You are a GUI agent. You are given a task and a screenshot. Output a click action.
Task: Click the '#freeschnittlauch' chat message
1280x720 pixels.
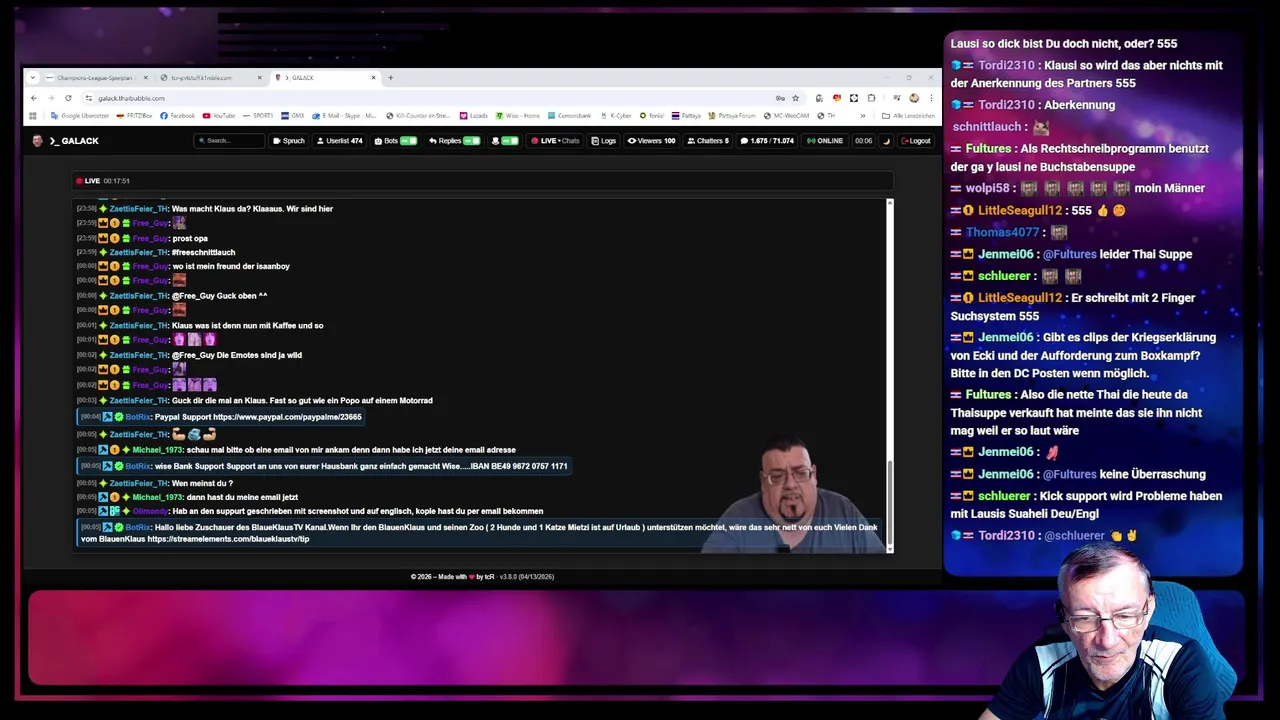pyautogui.click(x=203, y=253)
